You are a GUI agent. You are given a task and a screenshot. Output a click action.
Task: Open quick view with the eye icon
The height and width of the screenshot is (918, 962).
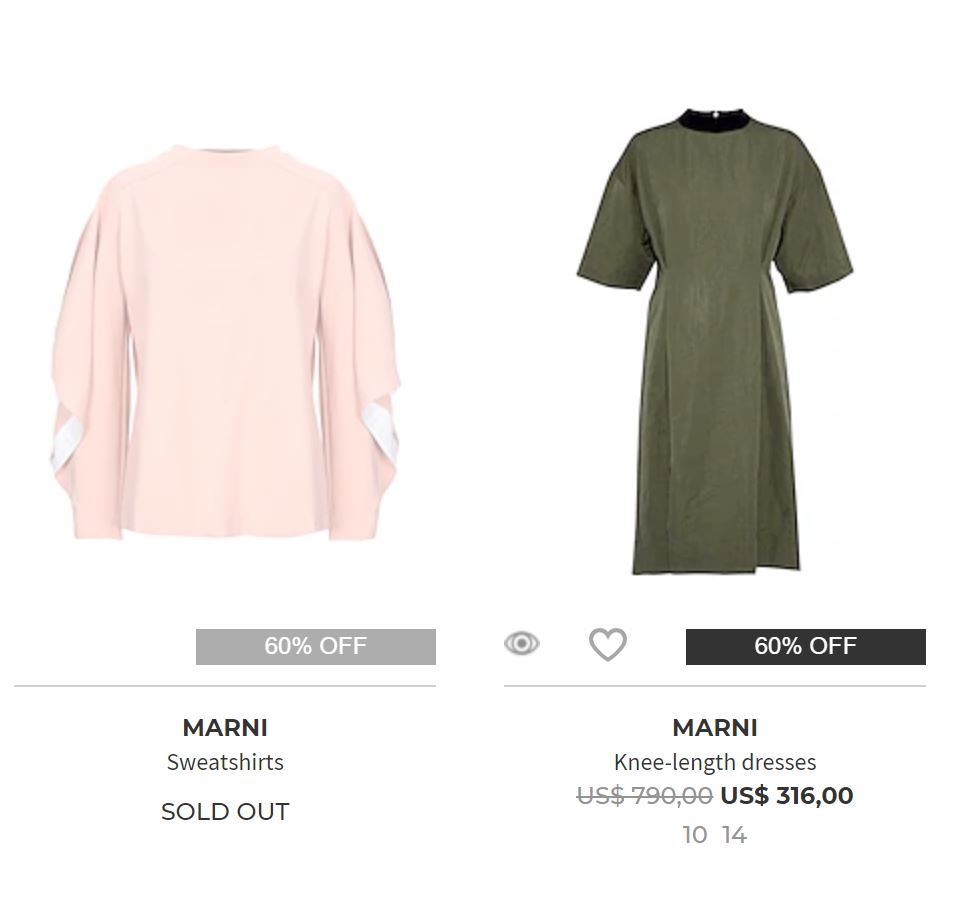[x=521, y=643]
